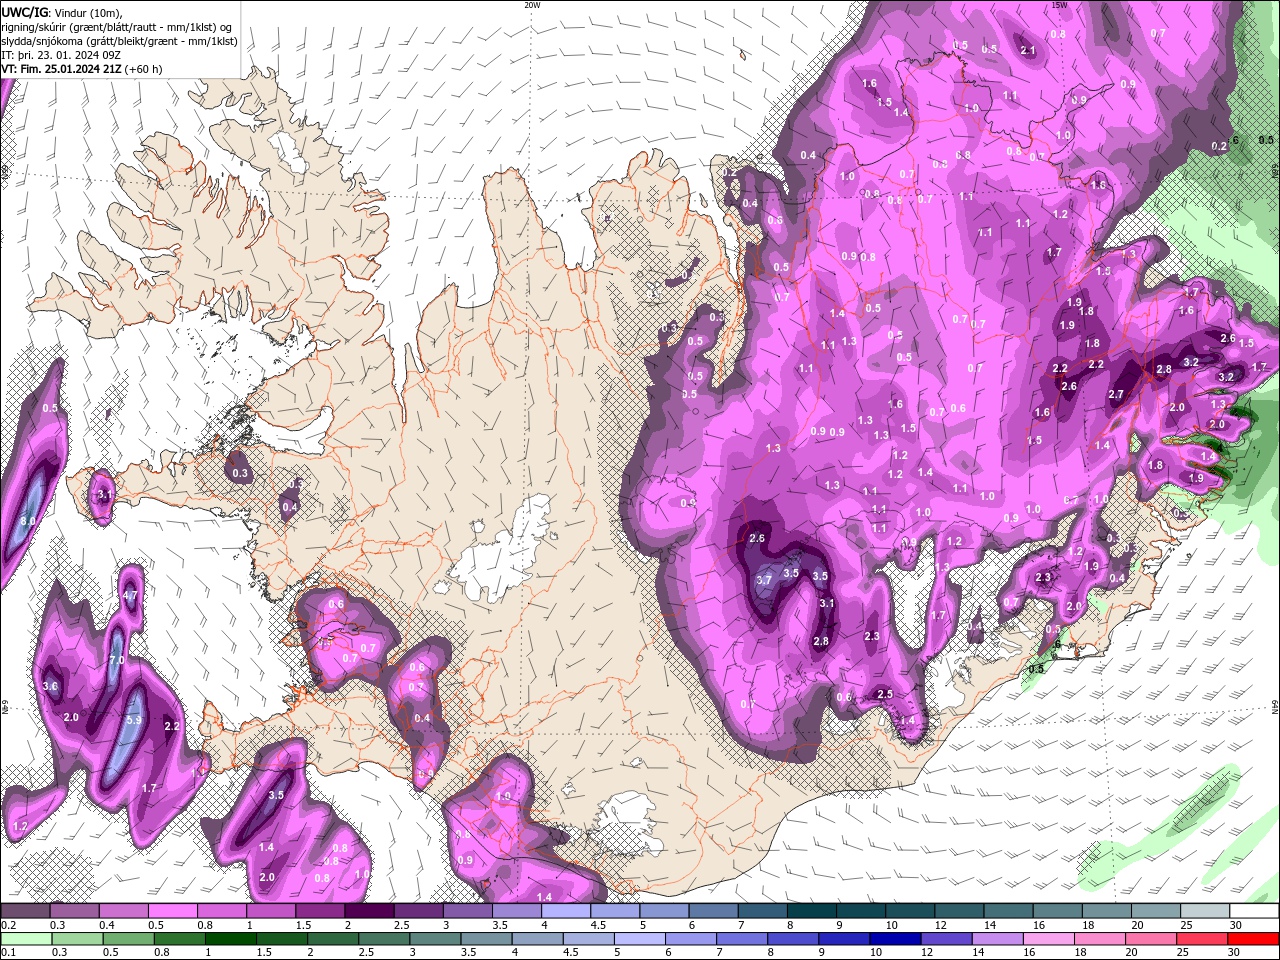
Task: Click the darkest purple swatch labelled 2 in snow legend
Action: pos(368,911)
